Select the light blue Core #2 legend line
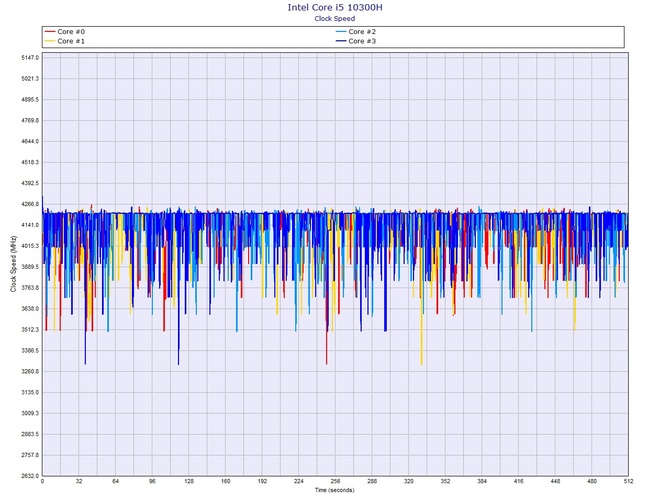This screenshot has width=670, height=502. (x=341, y=32)
